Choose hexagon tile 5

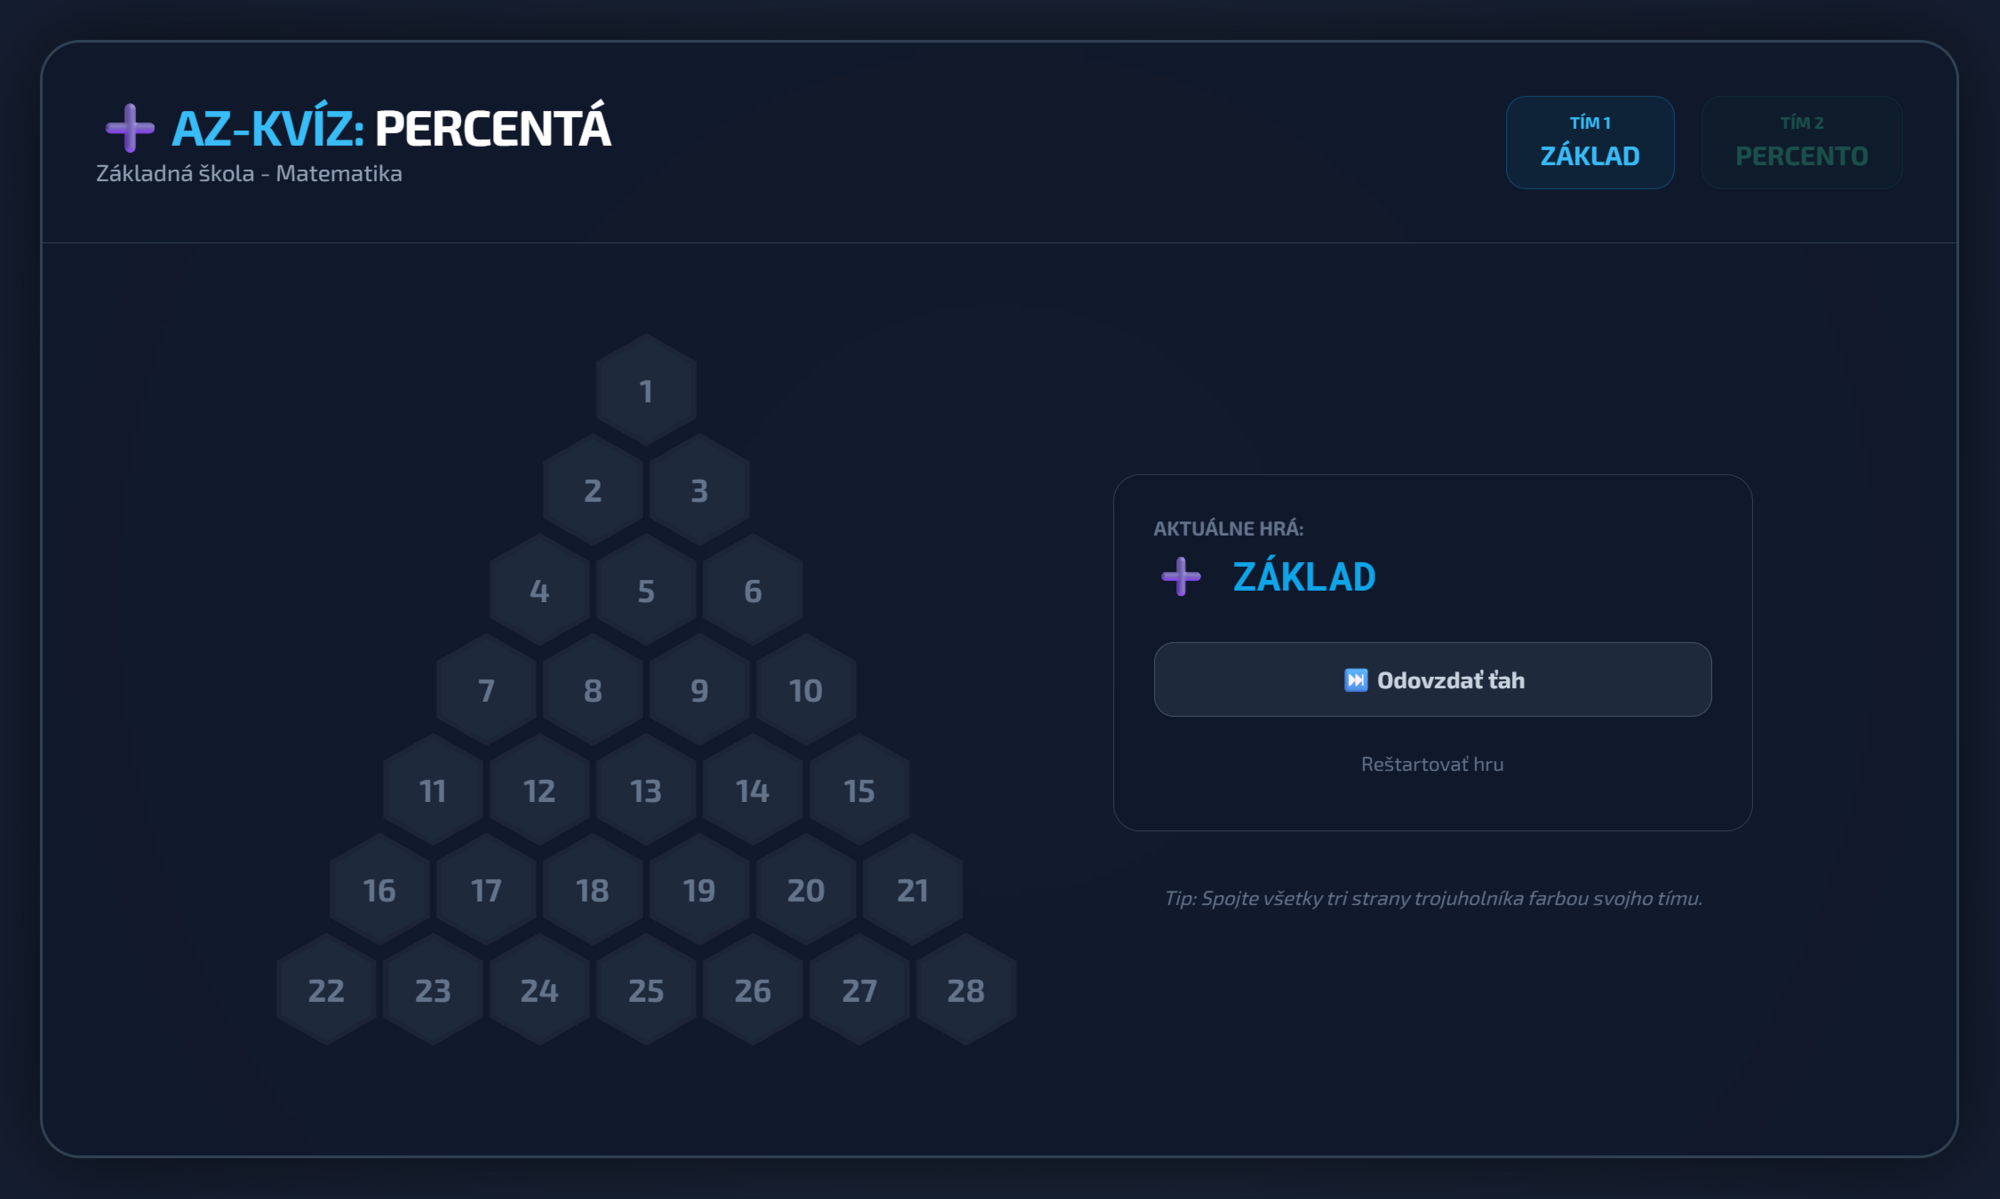(x=646, y=590)
